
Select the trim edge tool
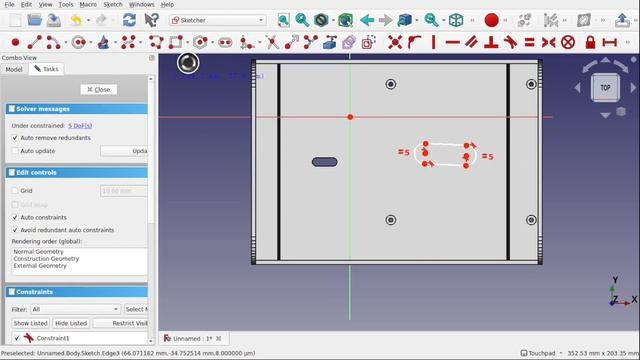tap(272, 42)
